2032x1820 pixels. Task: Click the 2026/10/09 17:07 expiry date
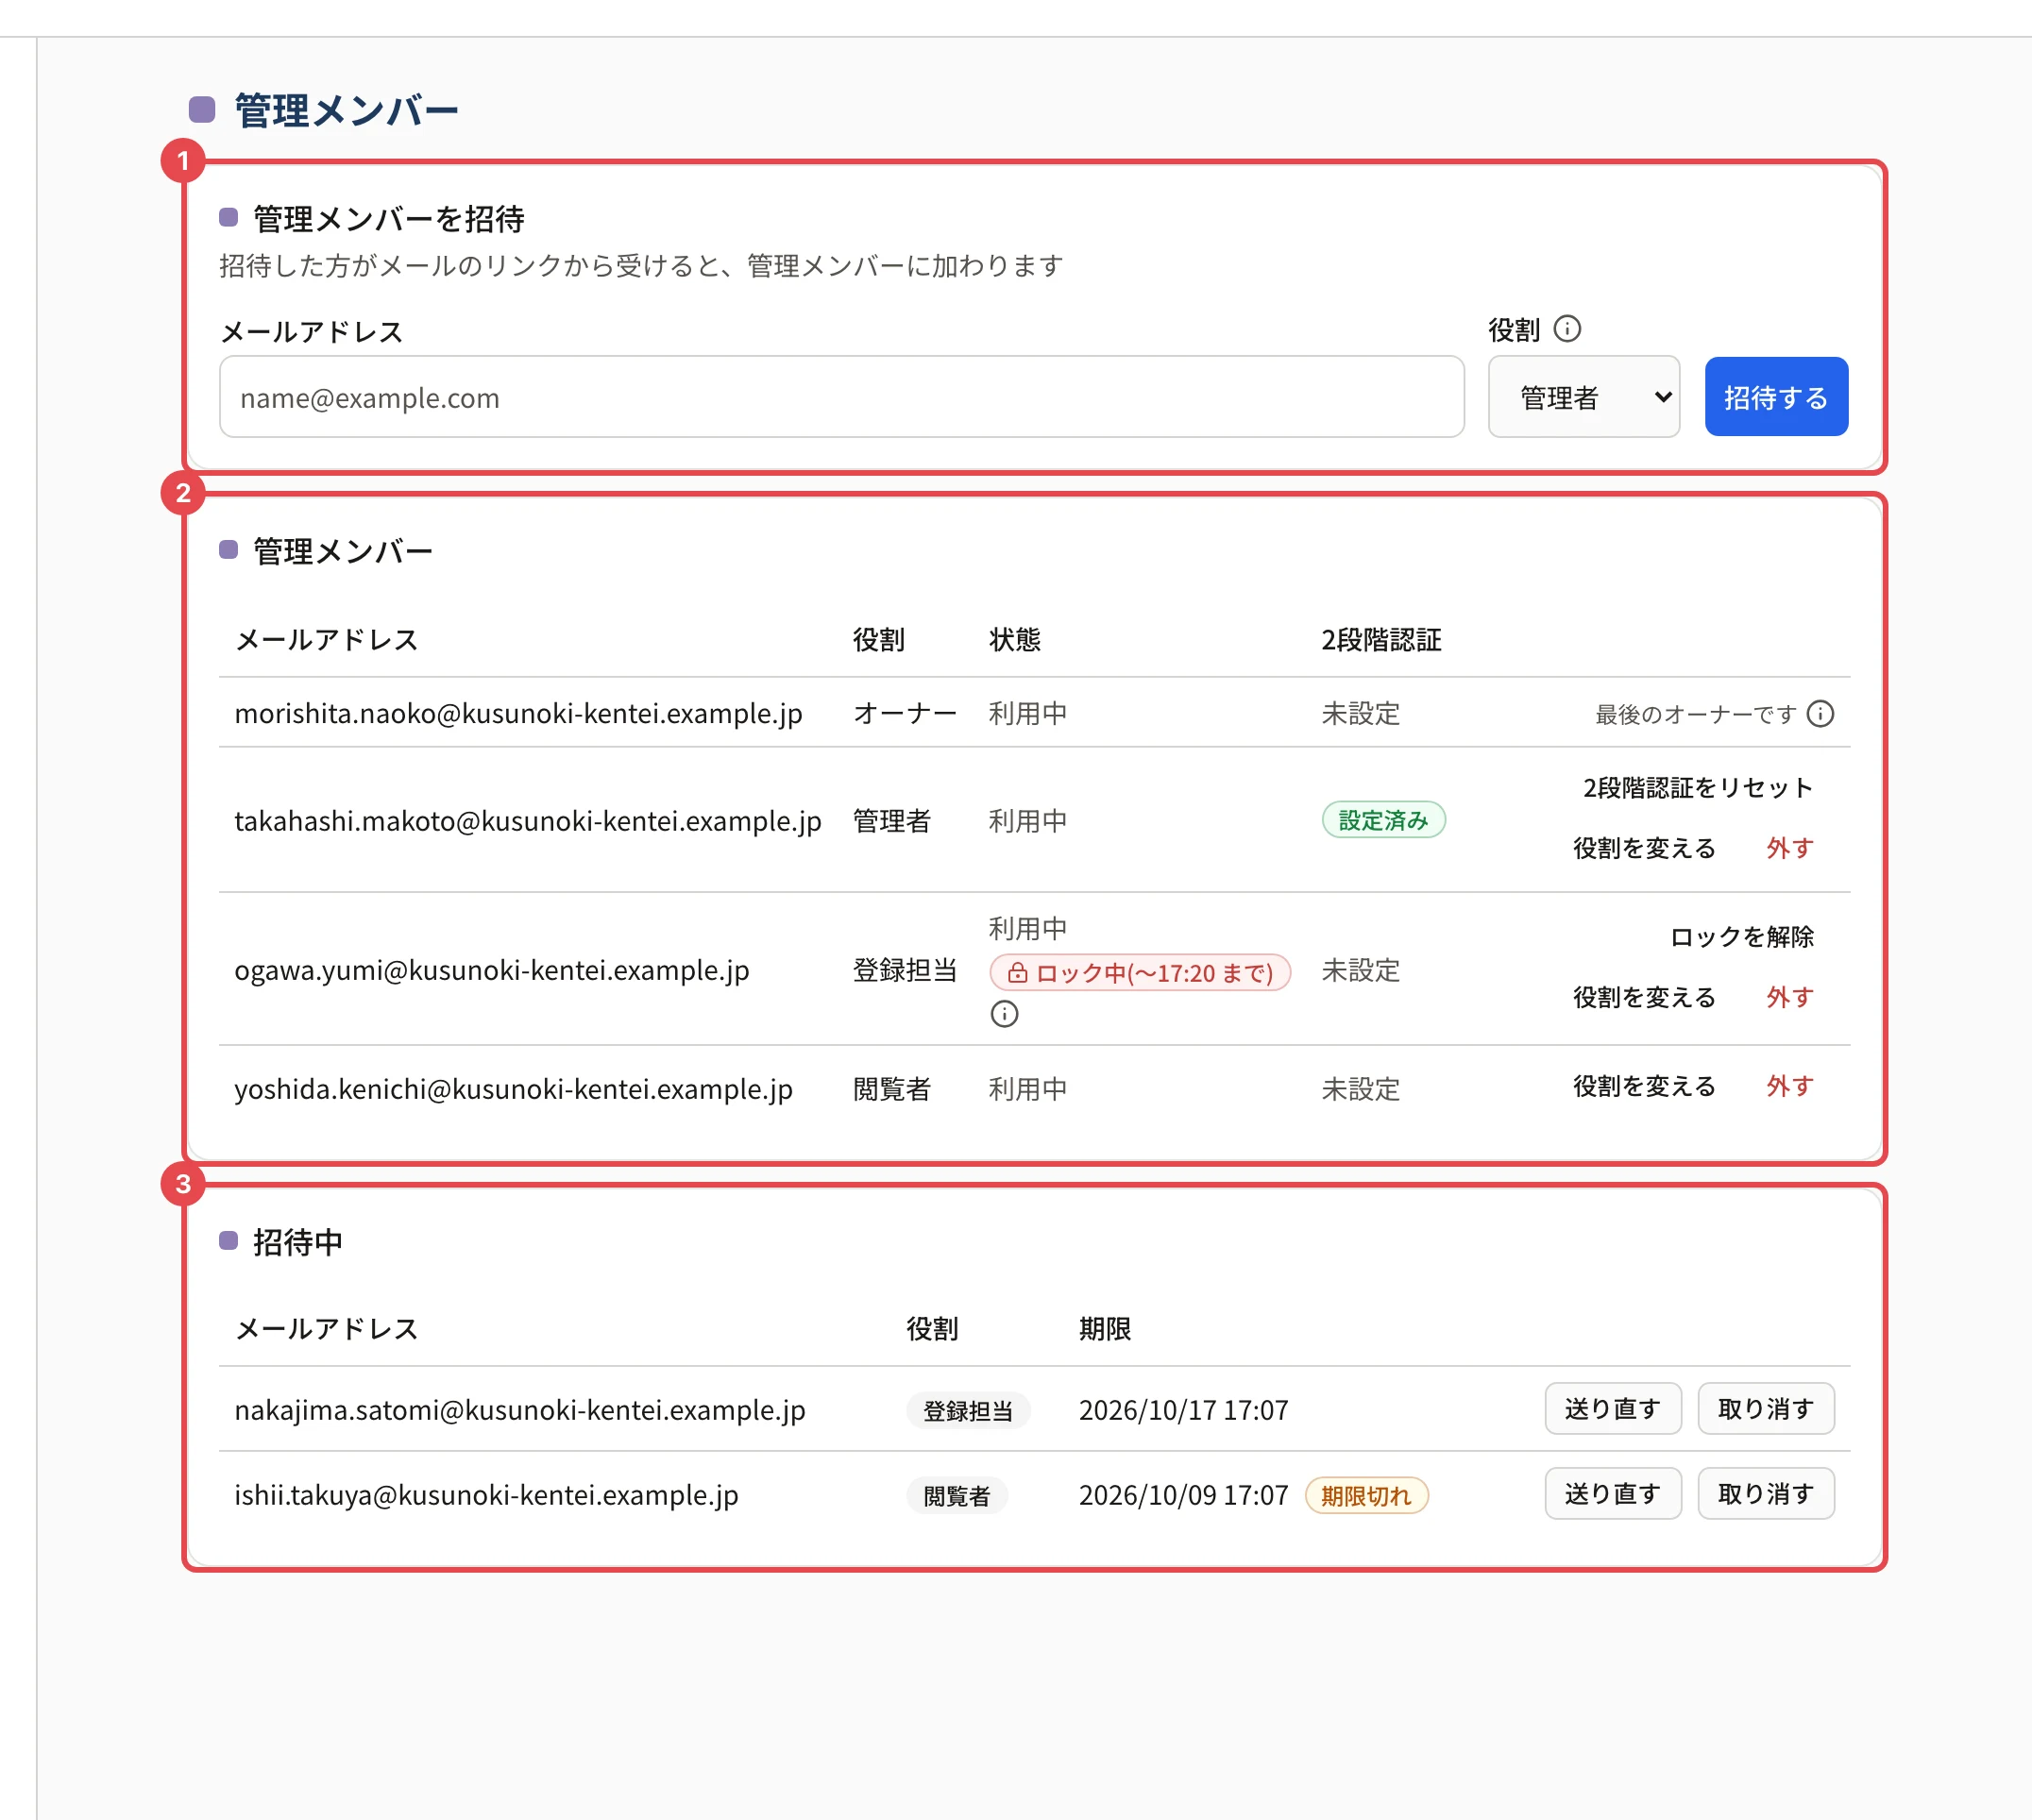pyautogui.click(x=1183, y=1495)
